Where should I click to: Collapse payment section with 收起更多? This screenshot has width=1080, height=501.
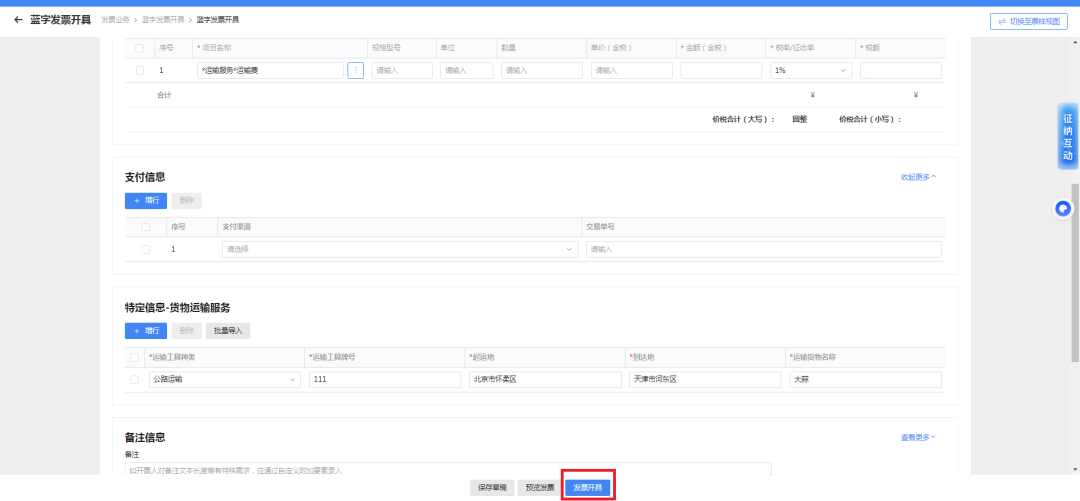tap(918, 177)
